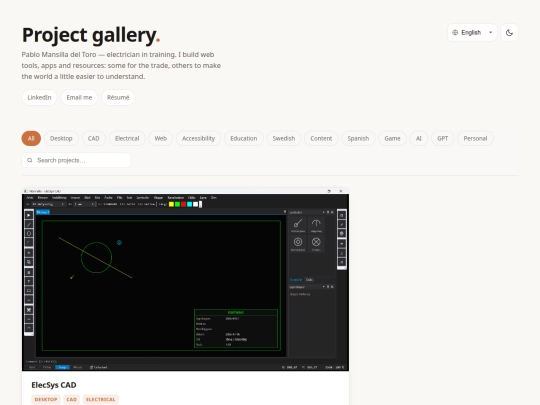
Task: Show only Web projects
Action: pos(160,138)
